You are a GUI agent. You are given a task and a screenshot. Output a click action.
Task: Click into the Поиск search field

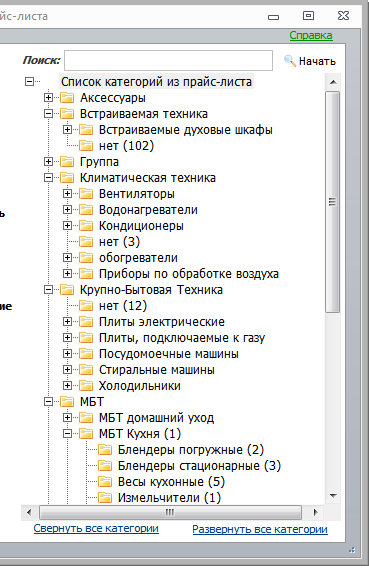[x=168, y=60]
